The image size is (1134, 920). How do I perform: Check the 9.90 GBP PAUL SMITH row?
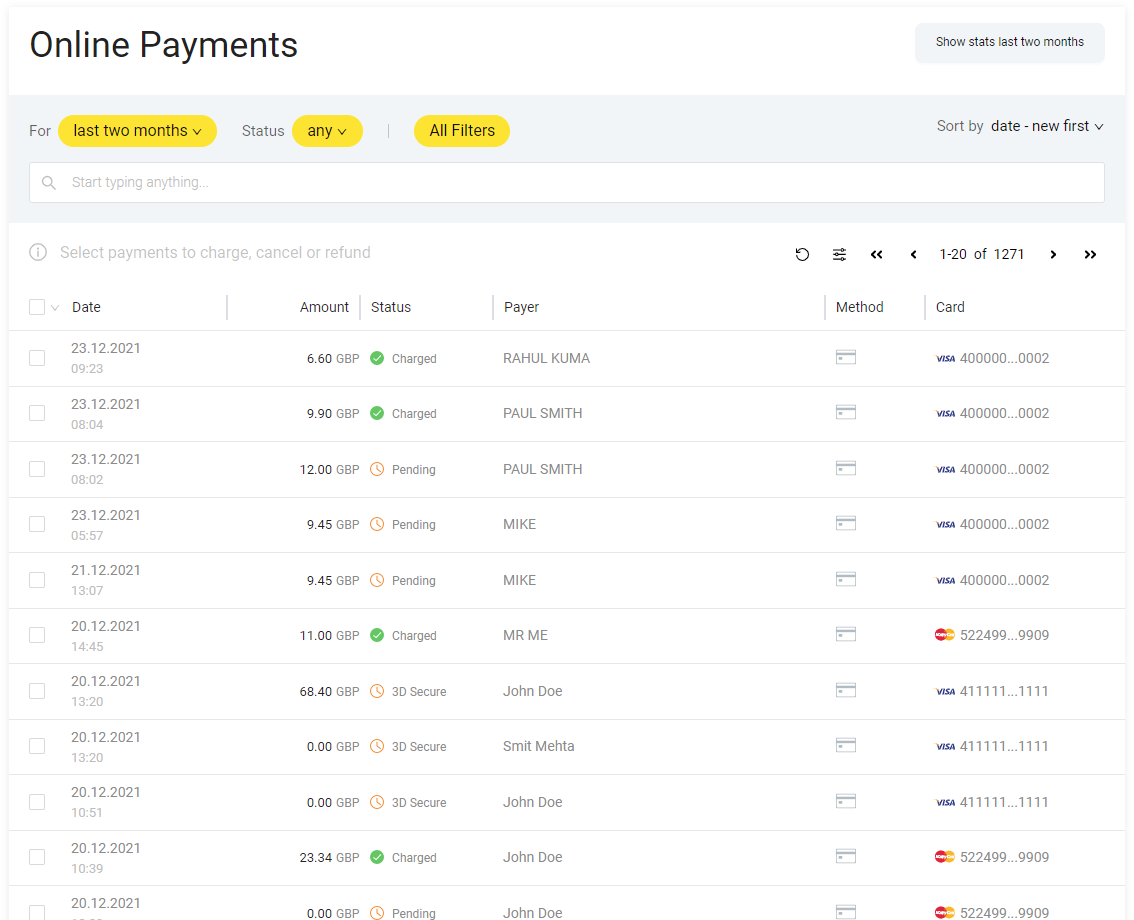37,413
